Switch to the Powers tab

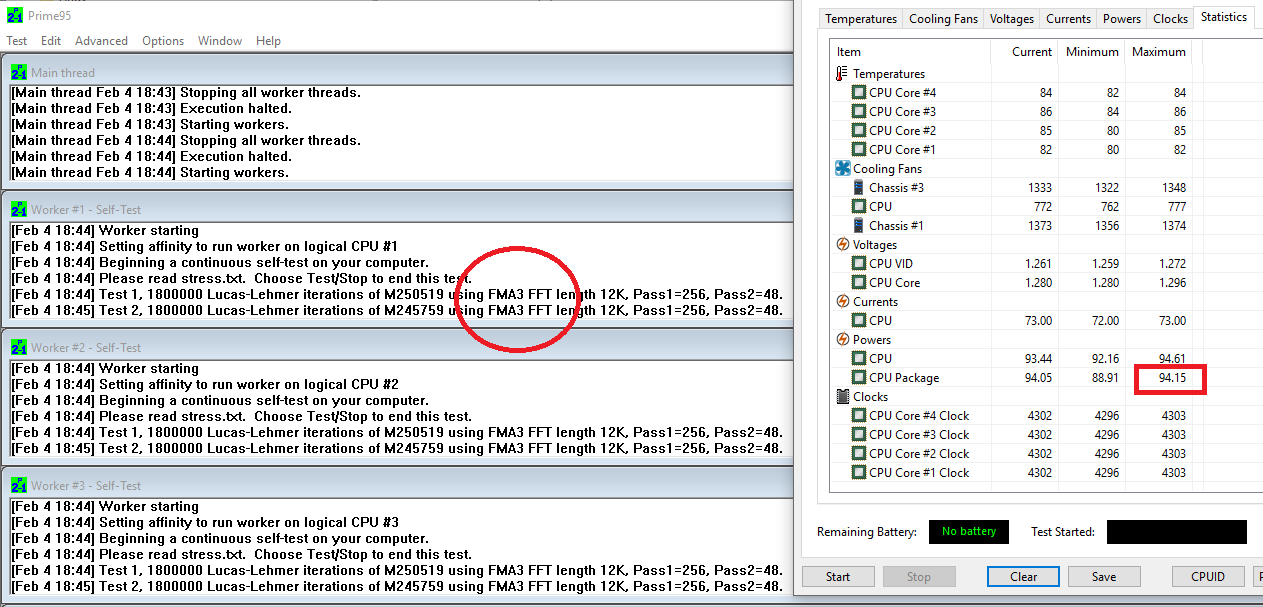1121,19
